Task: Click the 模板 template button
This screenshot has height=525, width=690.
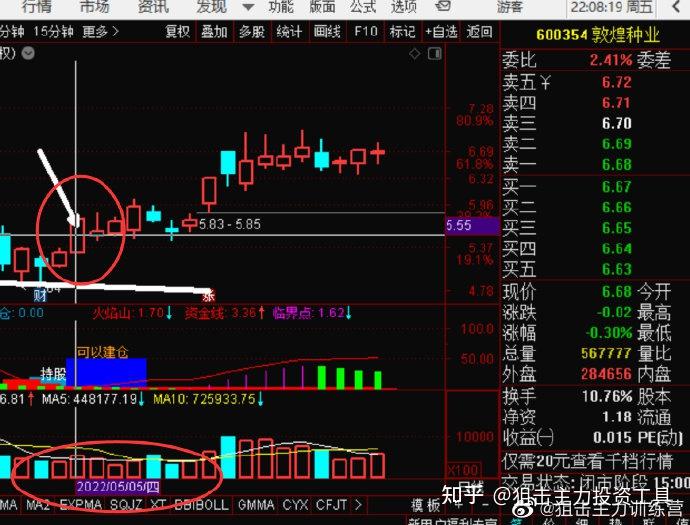Action: click(426, 506)
